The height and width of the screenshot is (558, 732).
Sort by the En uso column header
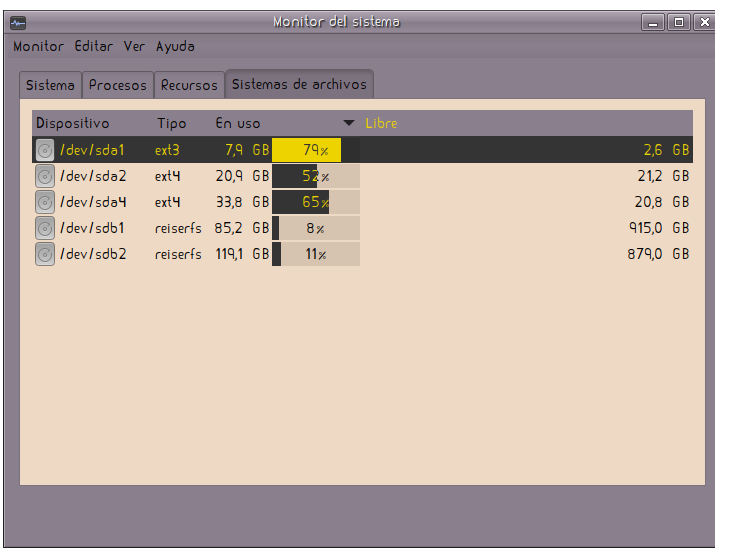[238, 123]
